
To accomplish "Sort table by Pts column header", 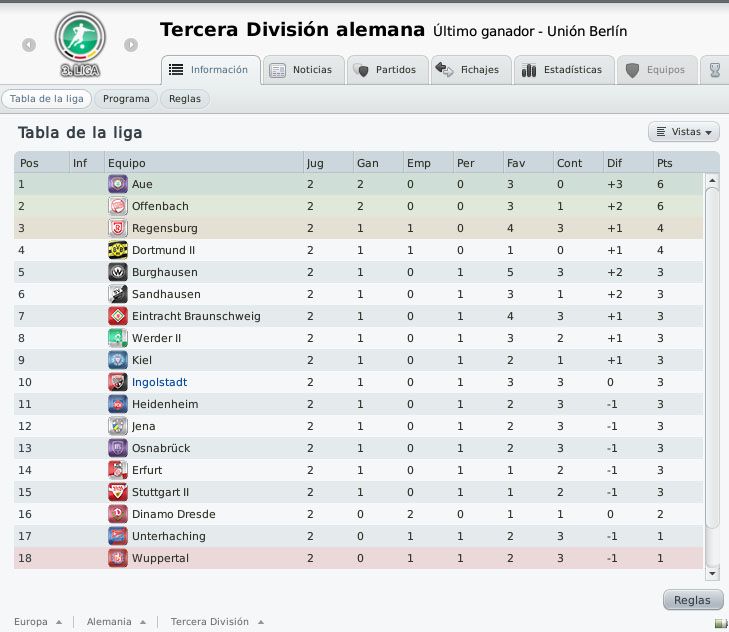I will click(664, 163).
